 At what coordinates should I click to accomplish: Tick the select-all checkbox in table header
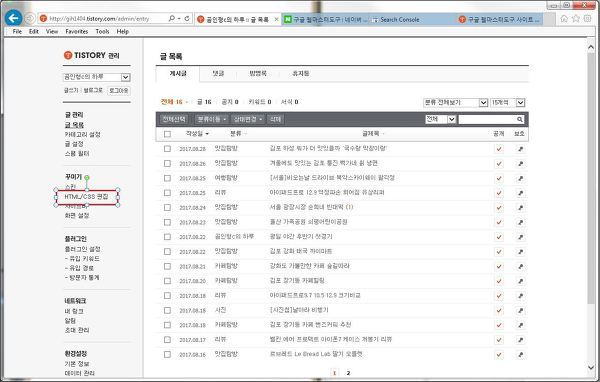pyautogui.click(x=167, y=134)
